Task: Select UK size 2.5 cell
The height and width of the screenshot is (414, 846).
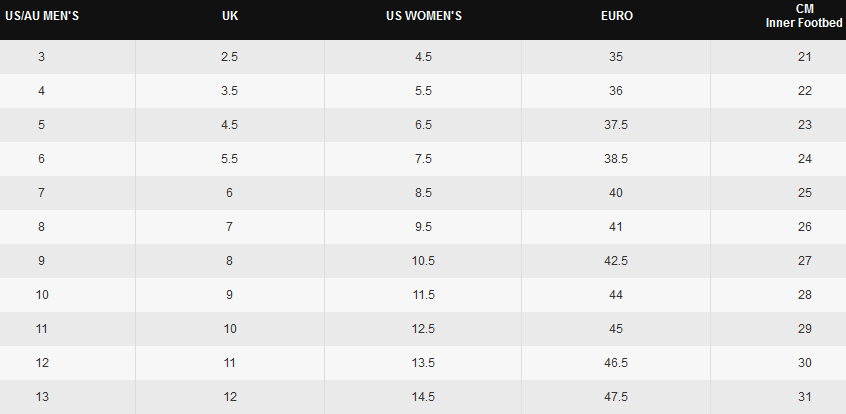Action: (229, 57)
